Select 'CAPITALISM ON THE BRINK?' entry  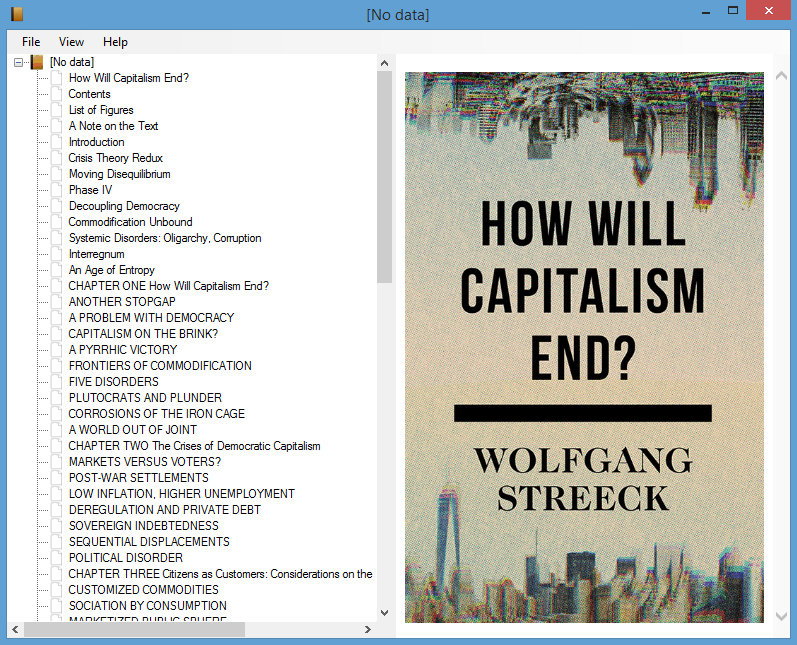(143, 334)
